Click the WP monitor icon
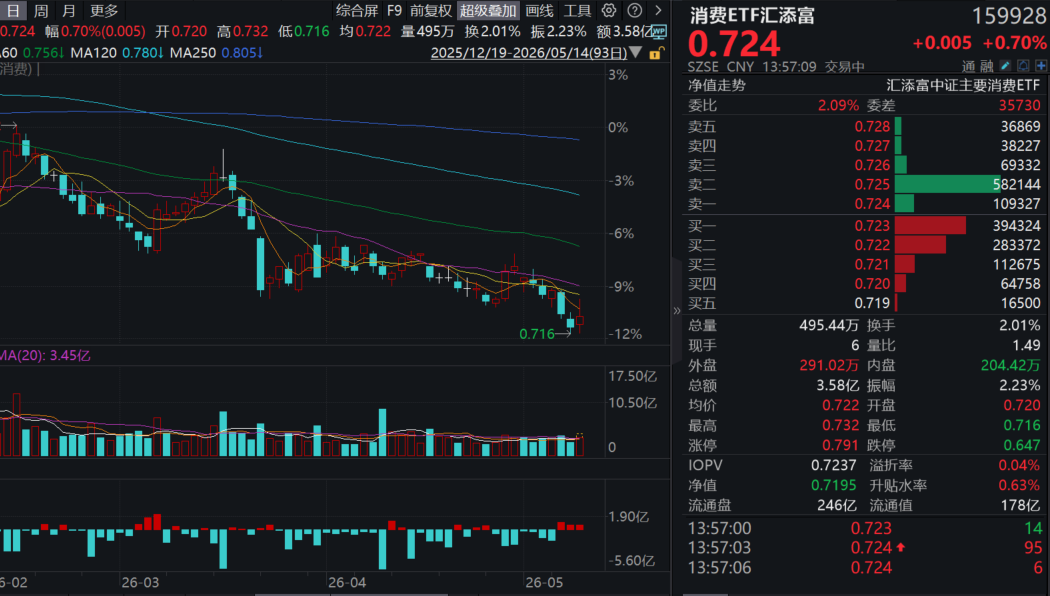Image resolution: width=1050 pixels, height=596 pixels. [659, 31]
